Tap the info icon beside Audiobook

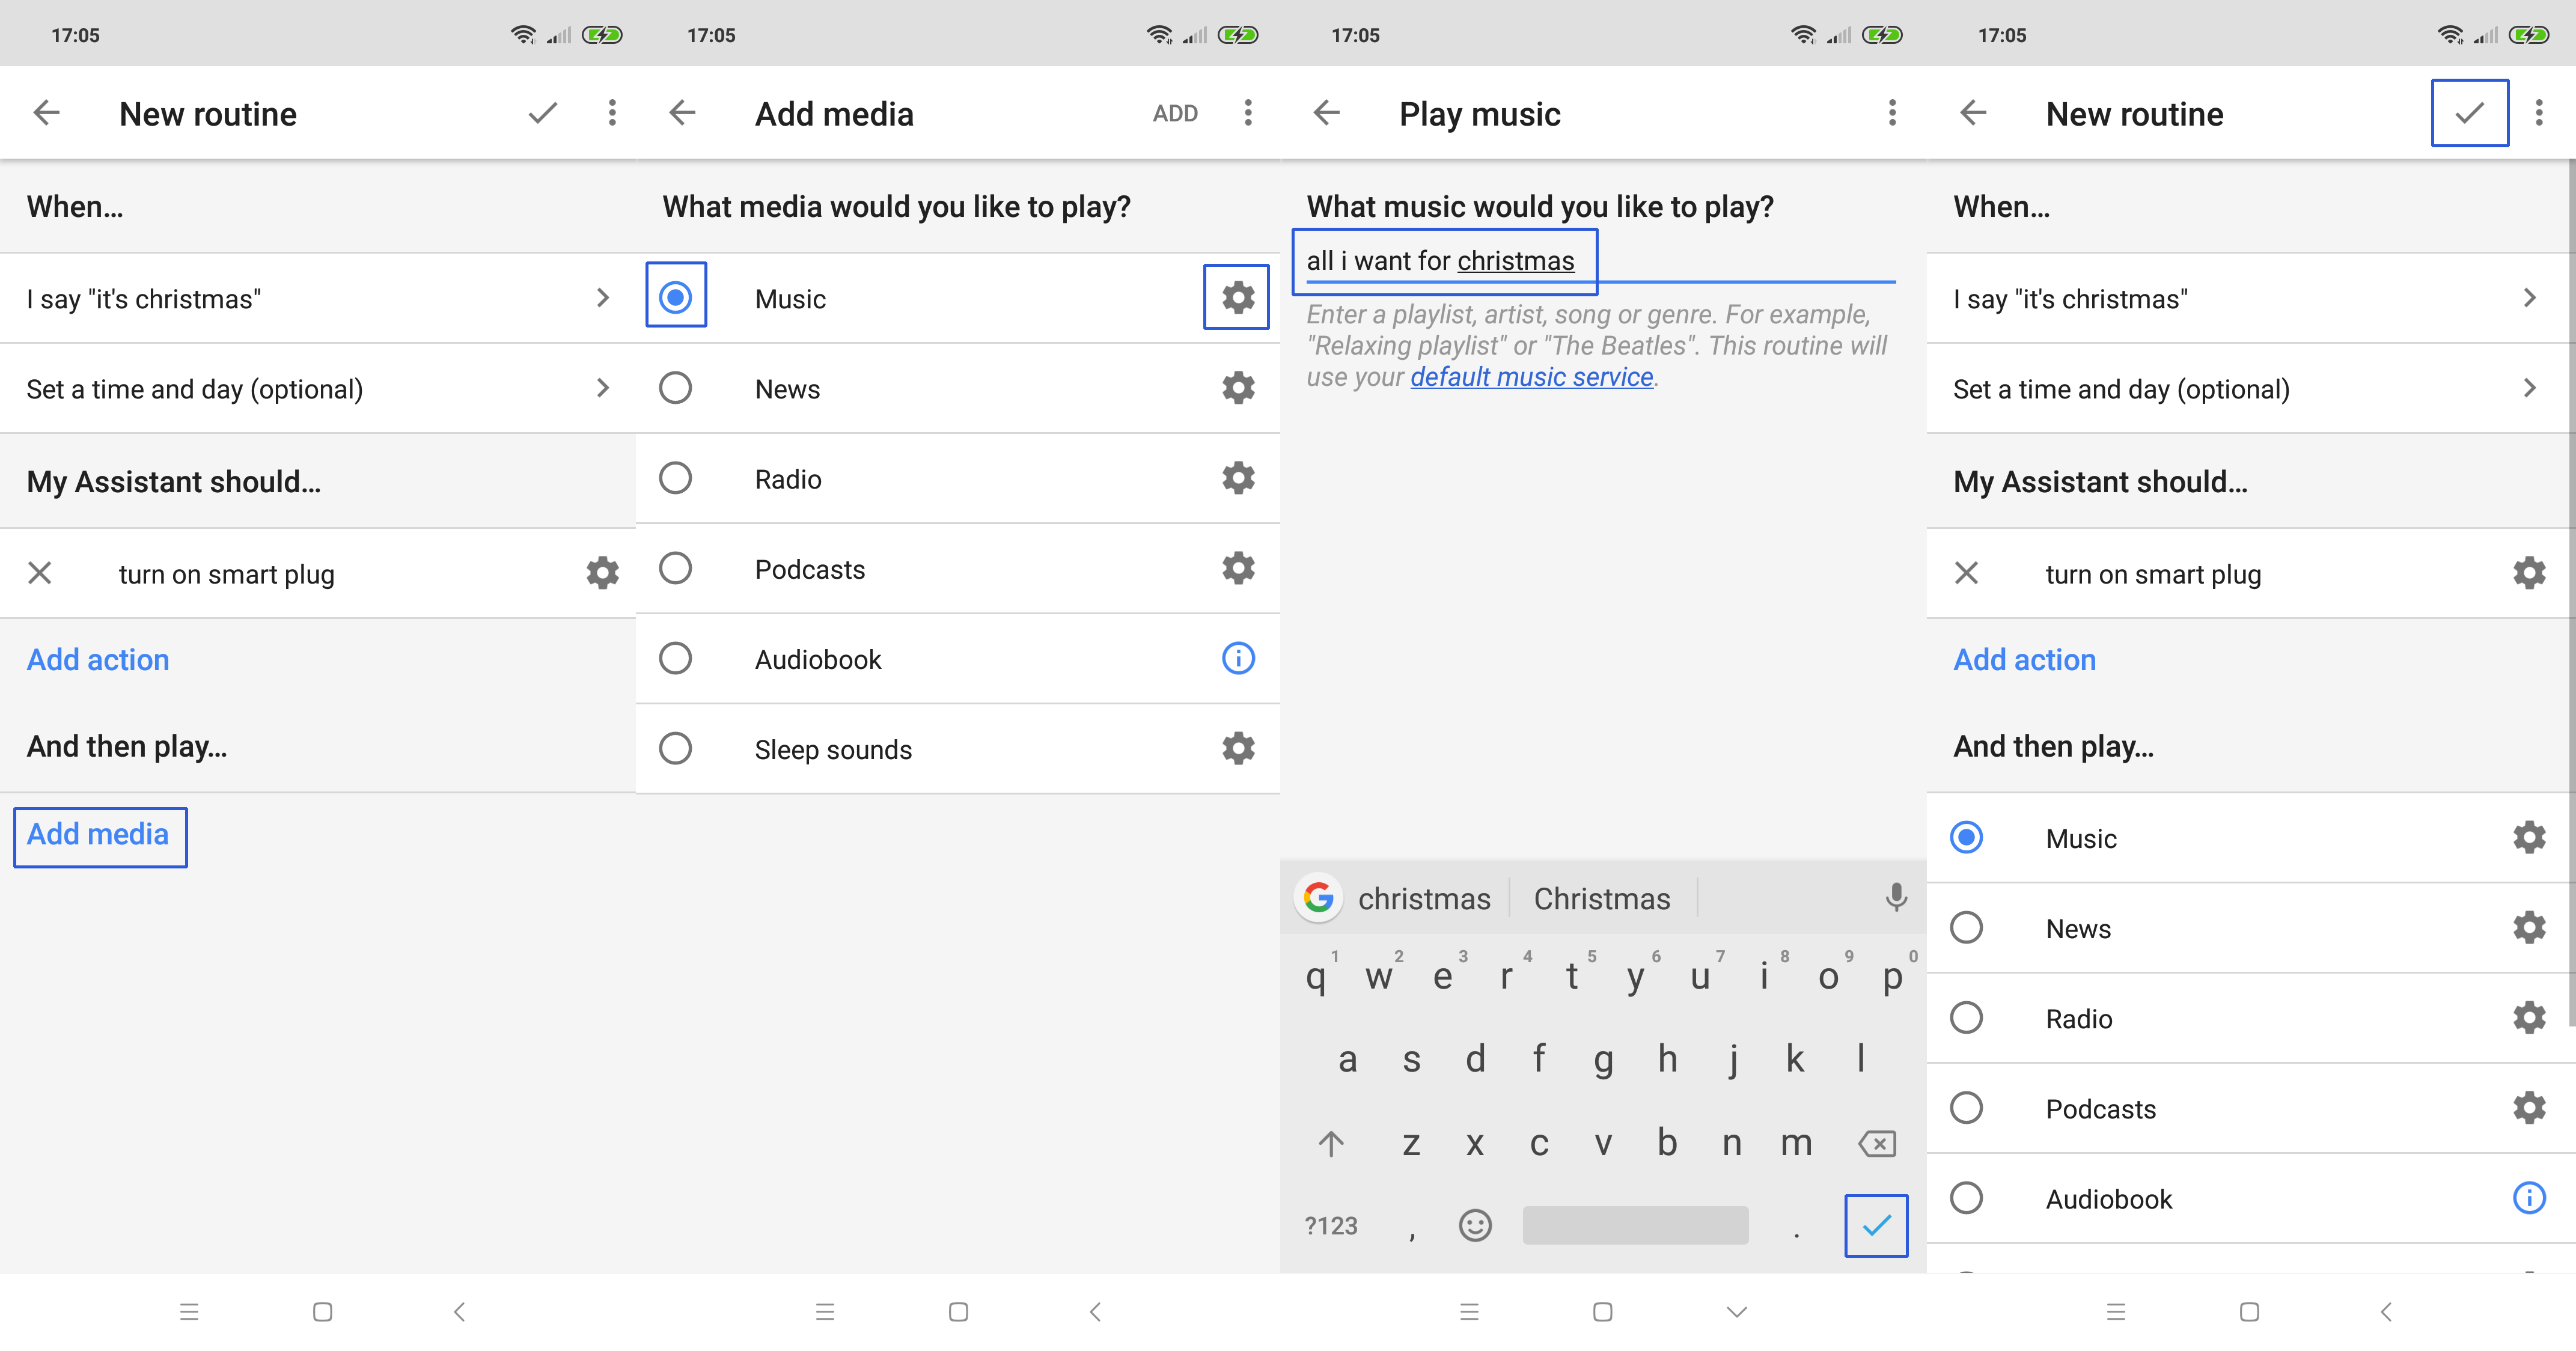click(1237, 658)
